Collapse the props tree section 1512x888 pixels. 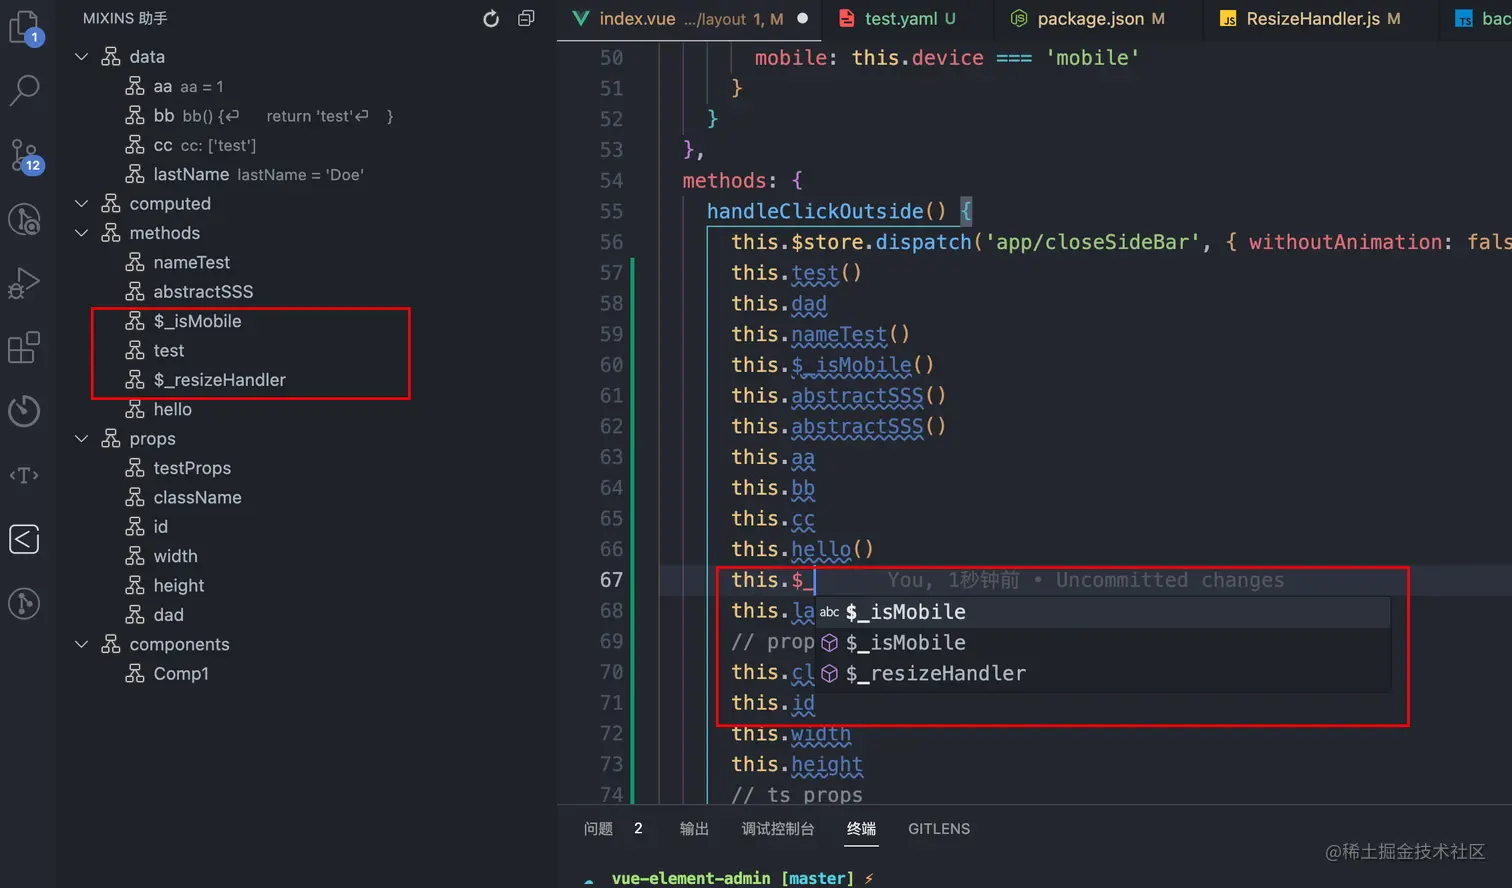coord(82,439)
